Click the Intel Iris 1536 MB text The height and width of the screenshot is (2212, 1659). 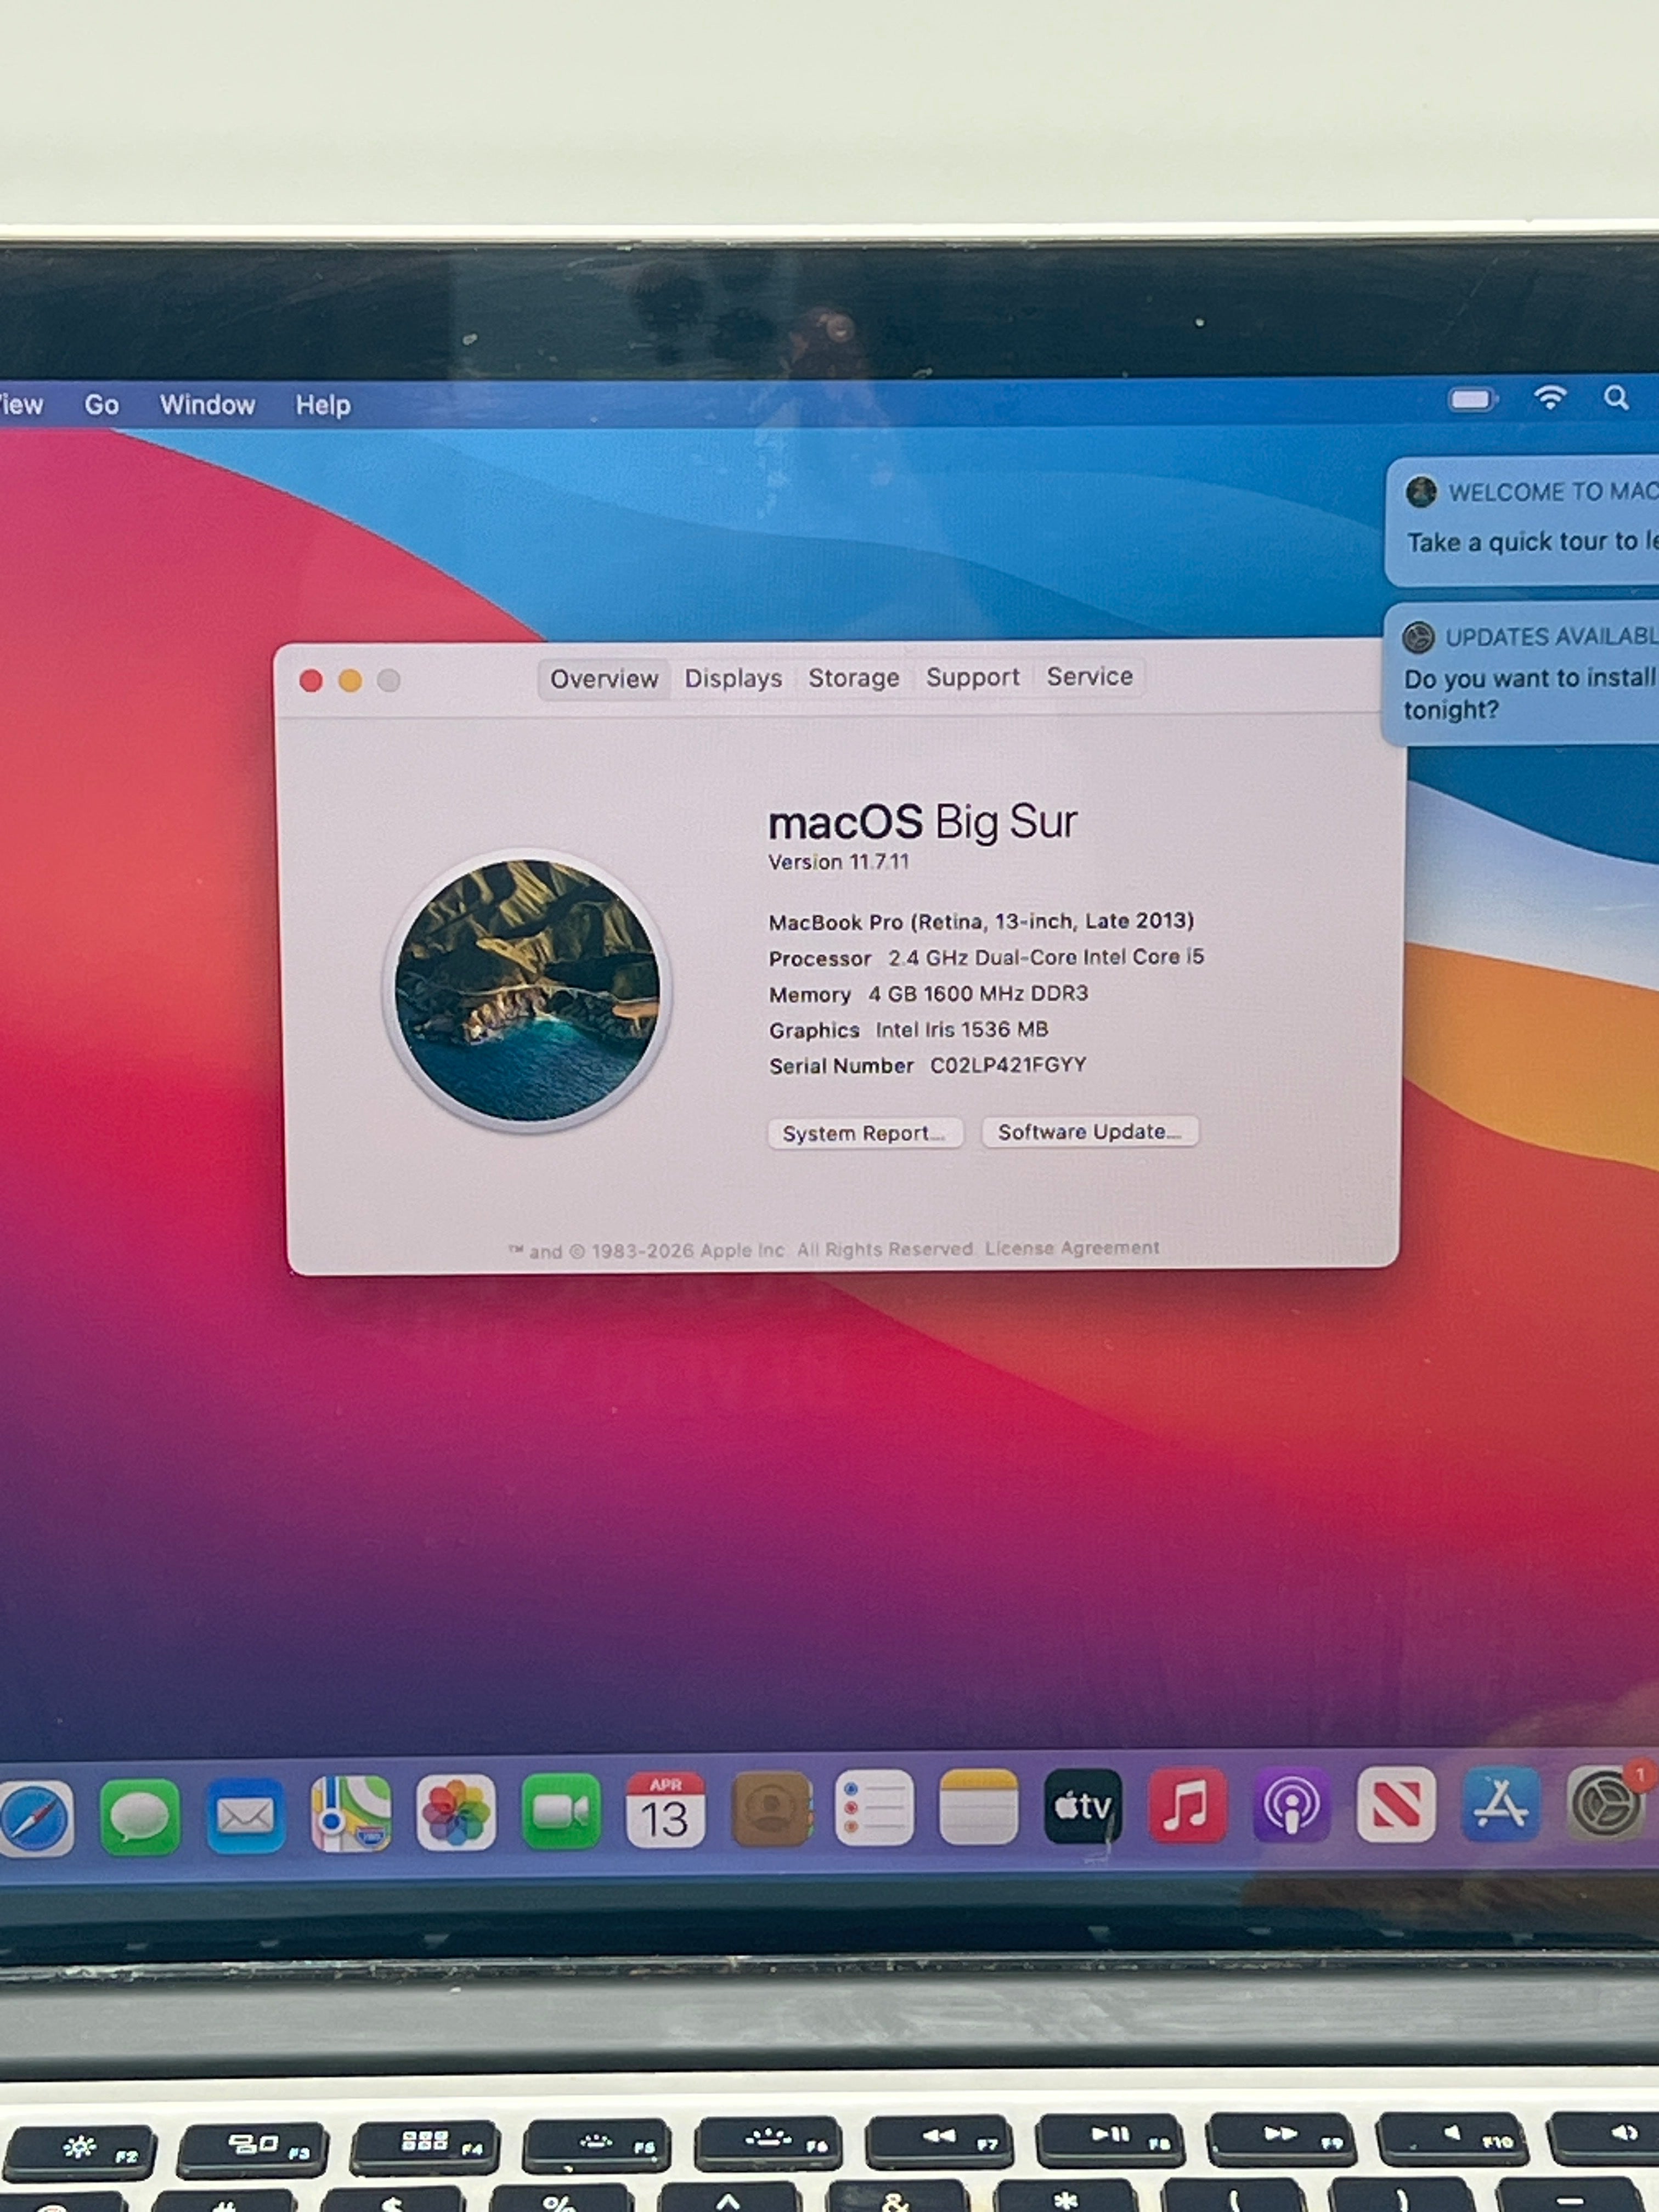click(962, 1029)
